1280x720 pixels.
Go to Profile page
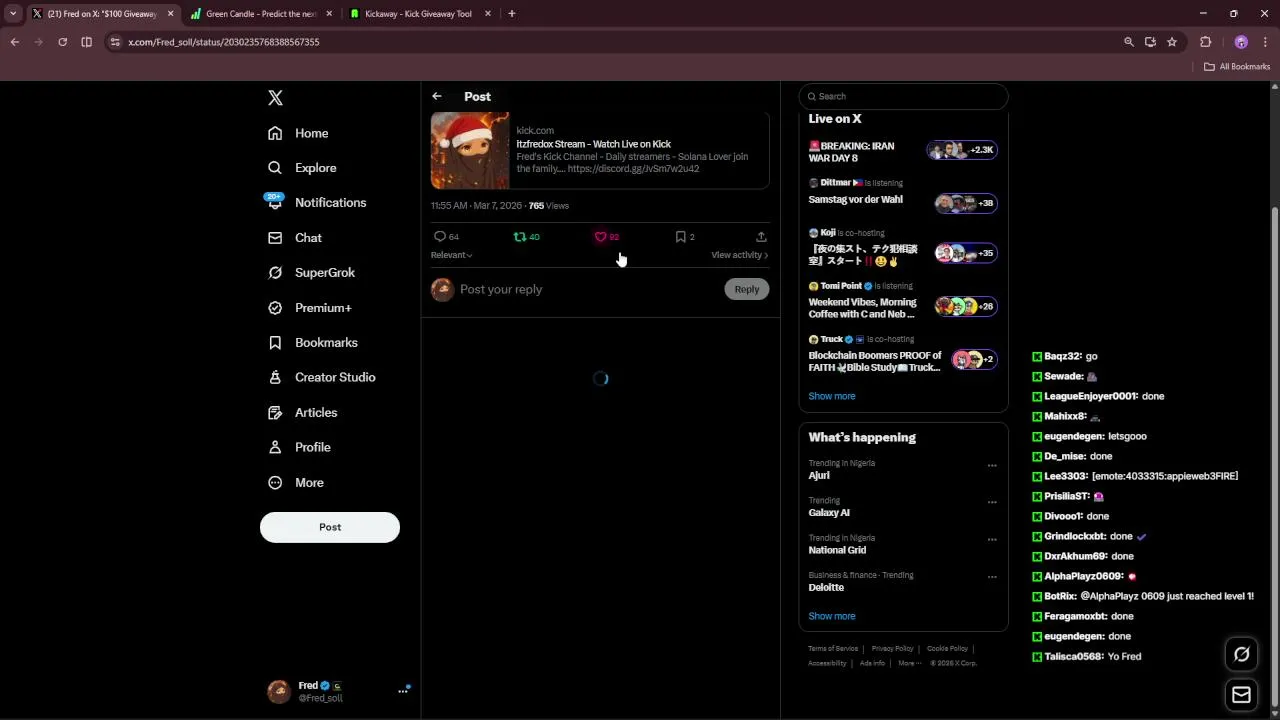(299, 447)
